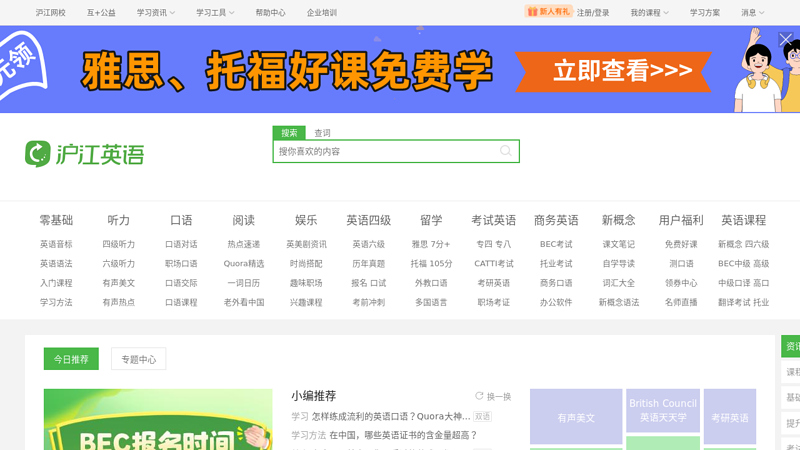Open article 怎样练成流利的英语口语
The image size is (800, 450).
[391, 416]
